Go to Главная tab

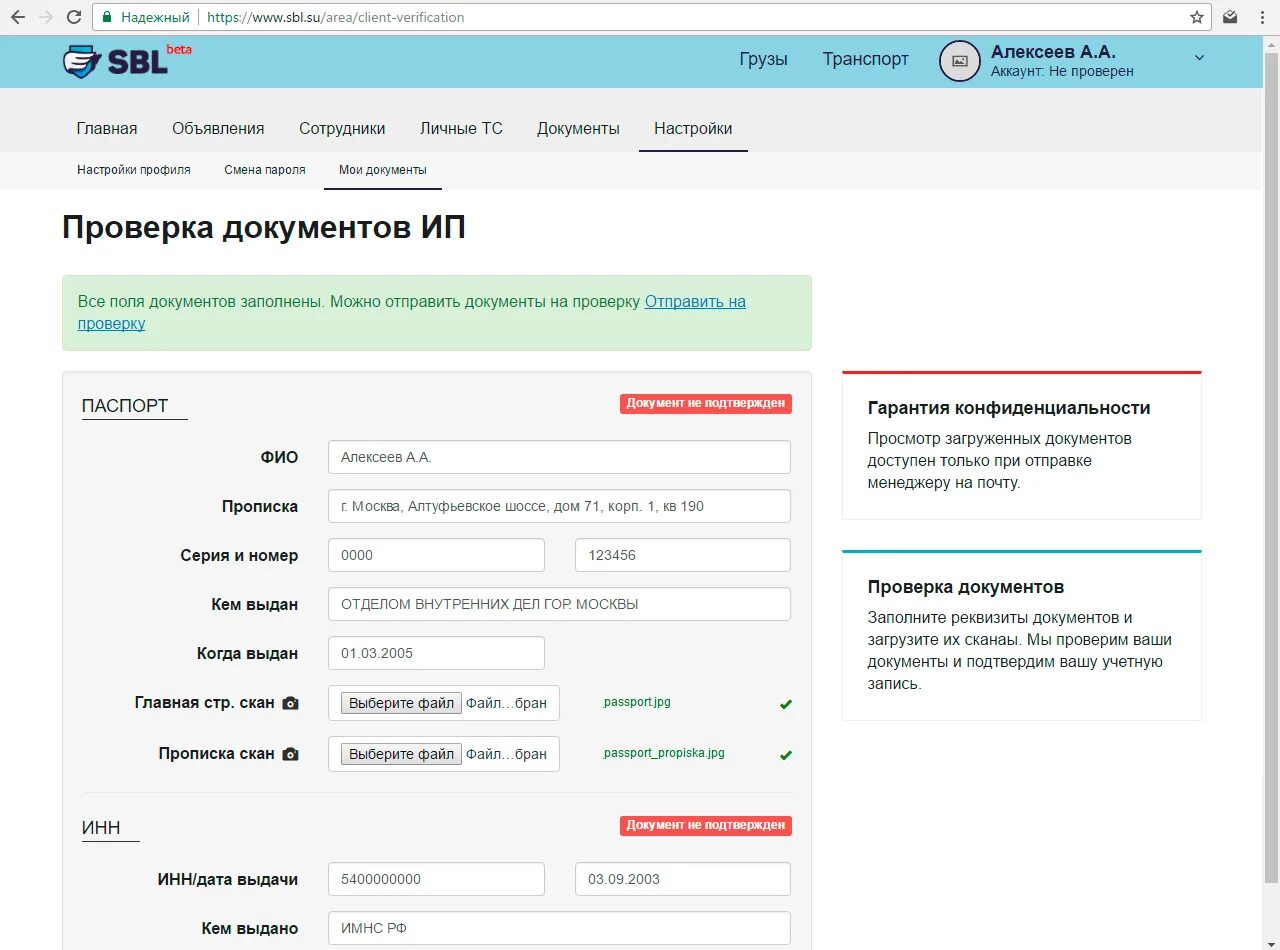(107, 128)
